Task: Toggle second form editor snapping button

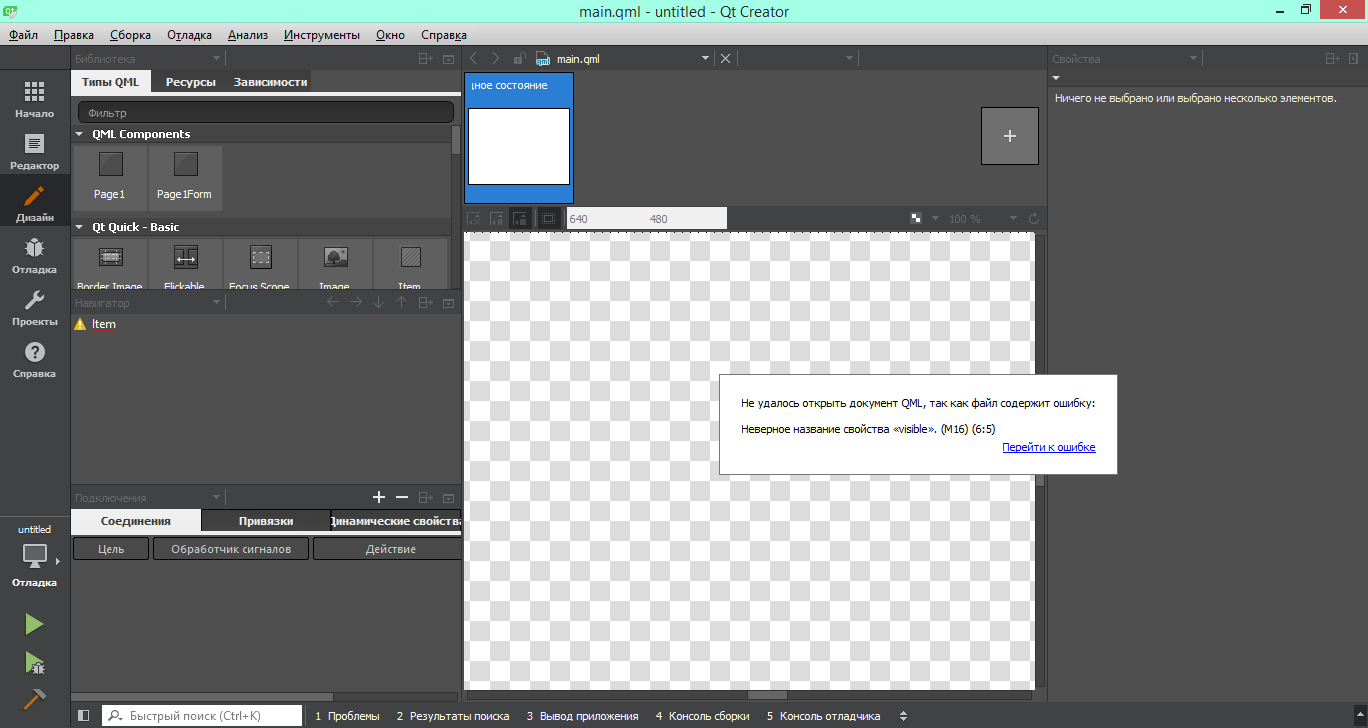Action: (x=497, y=218)
